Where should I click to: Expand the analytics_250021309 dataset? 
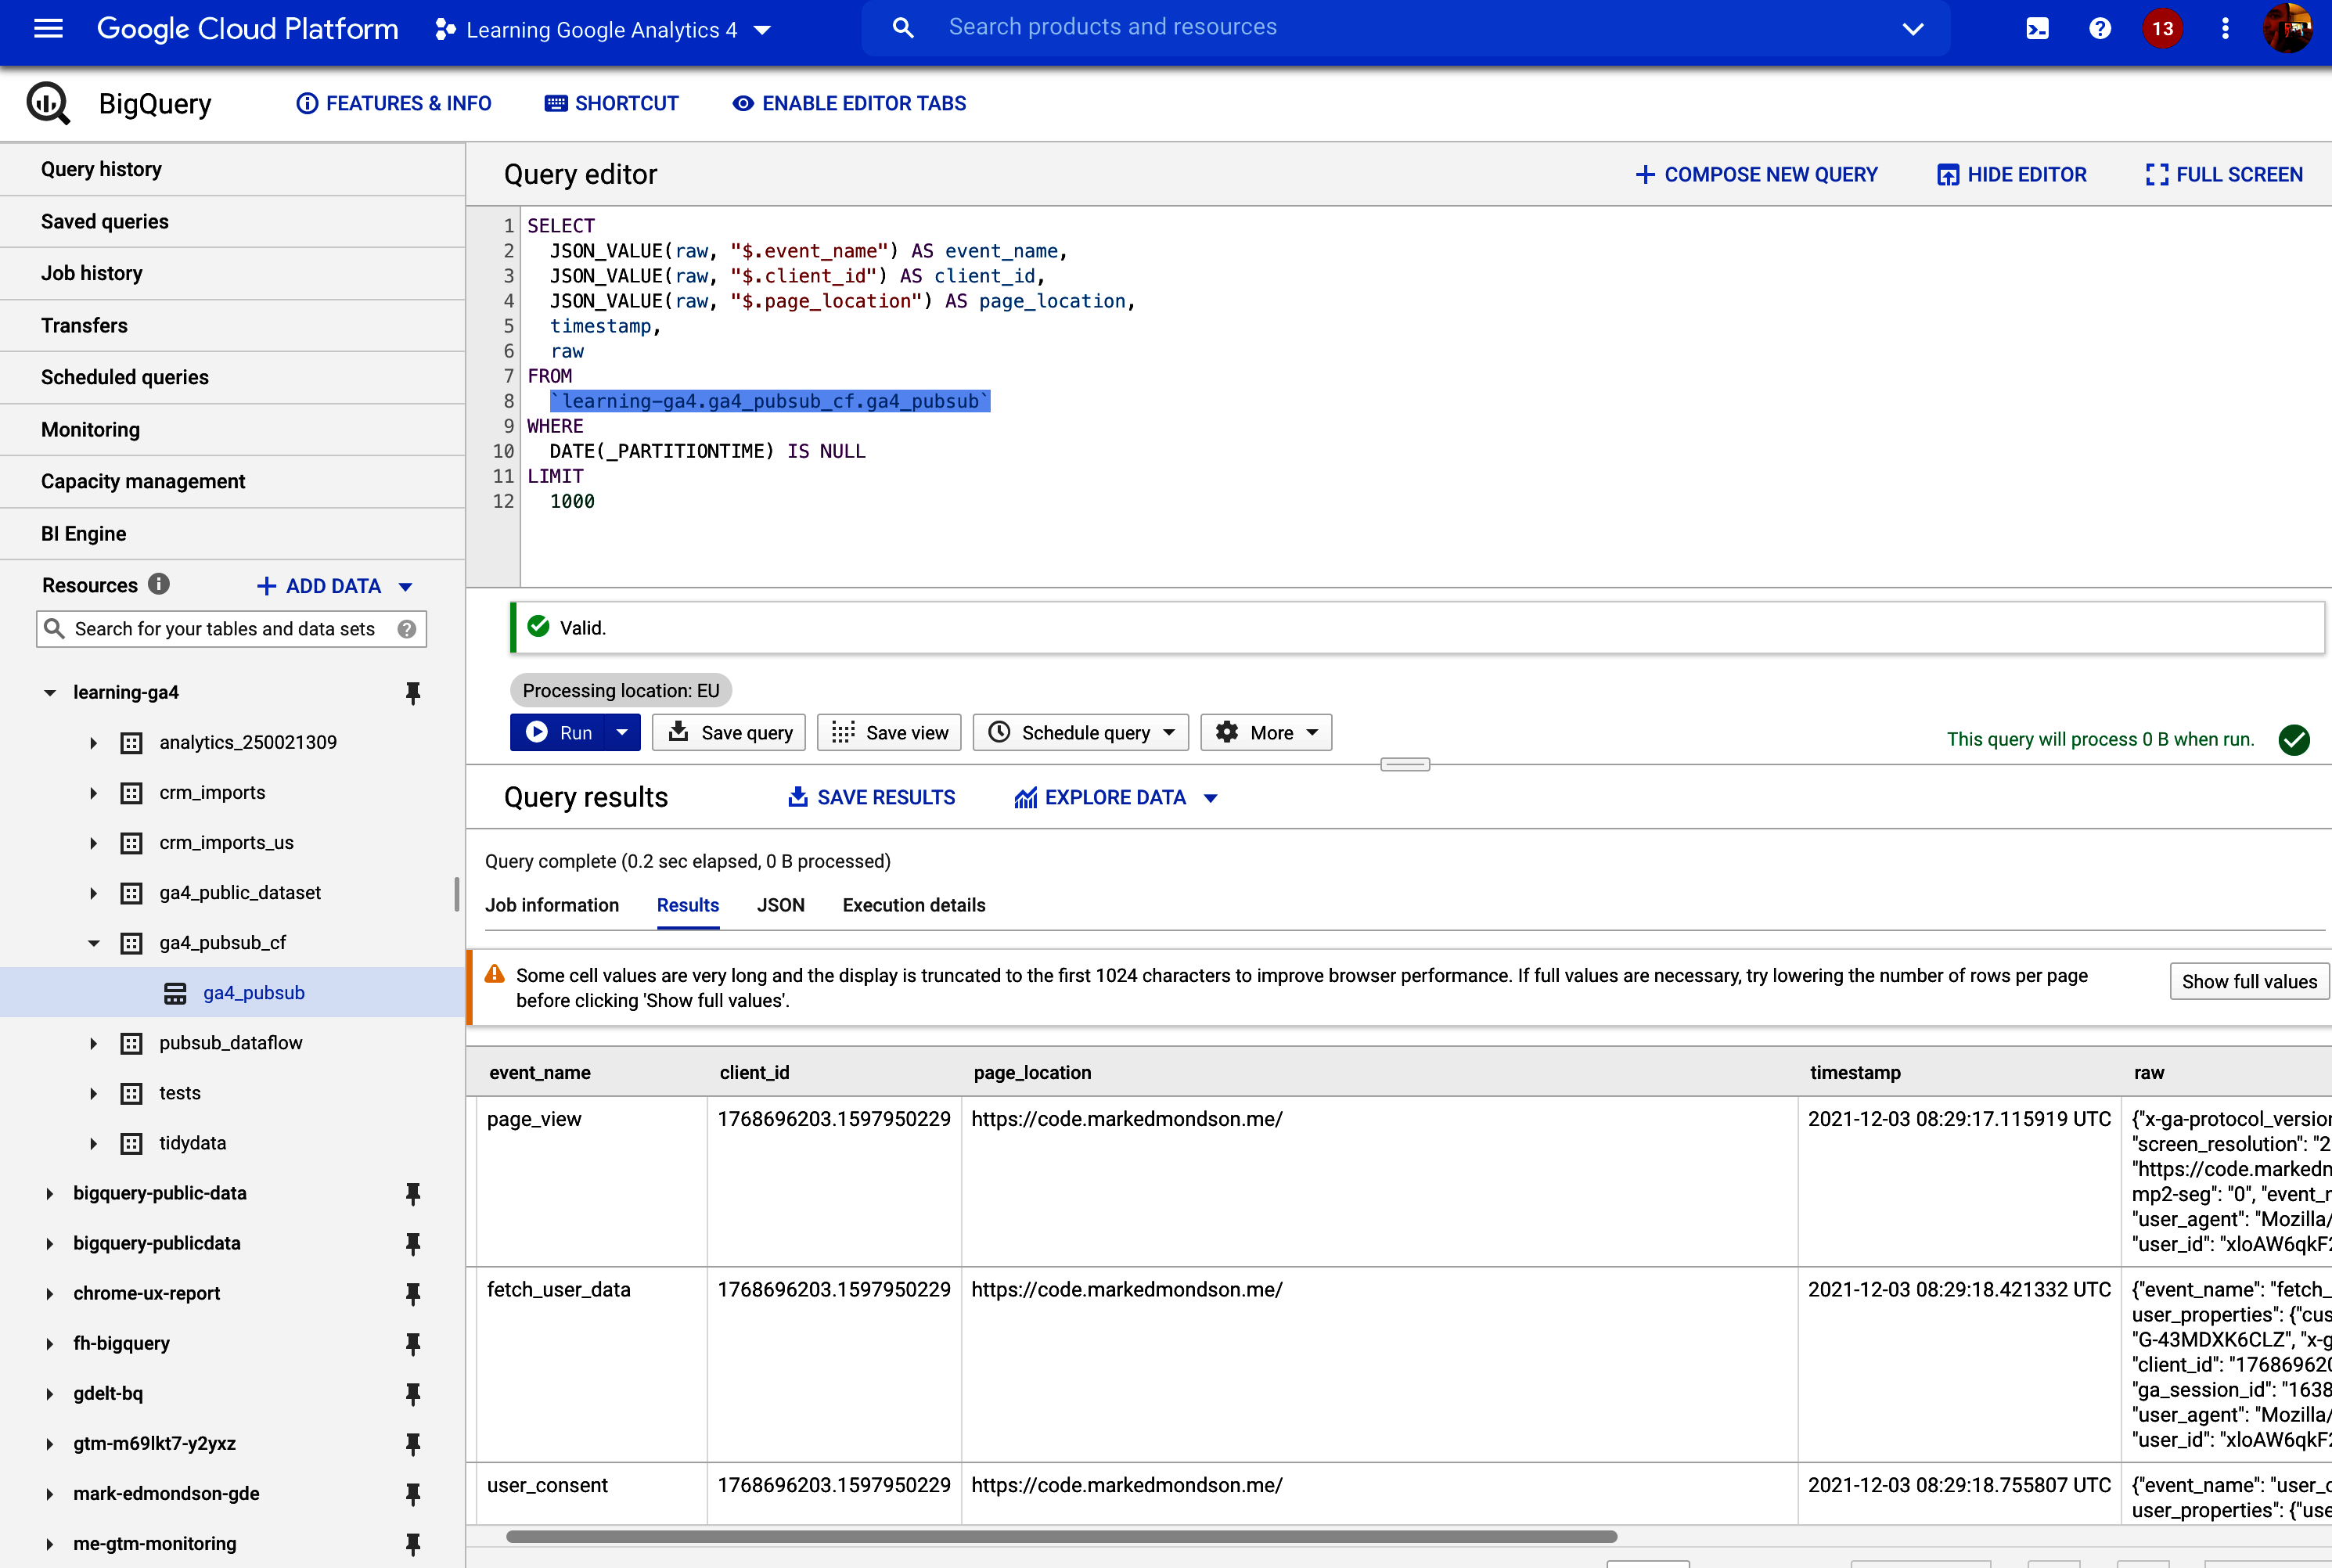point(93,743)
